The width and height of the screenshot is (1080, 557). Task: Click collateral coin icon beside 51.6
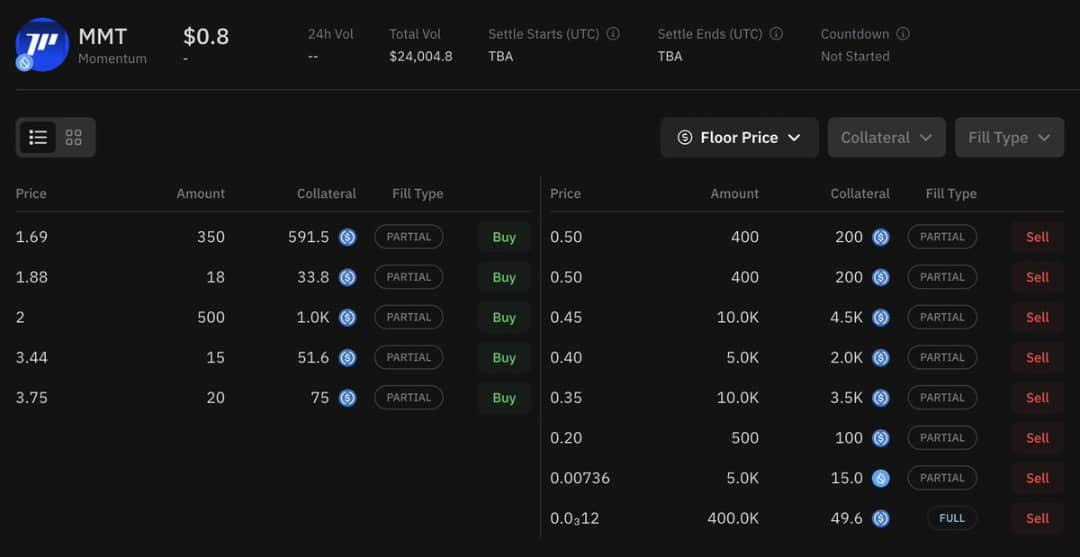click(347, 357)
